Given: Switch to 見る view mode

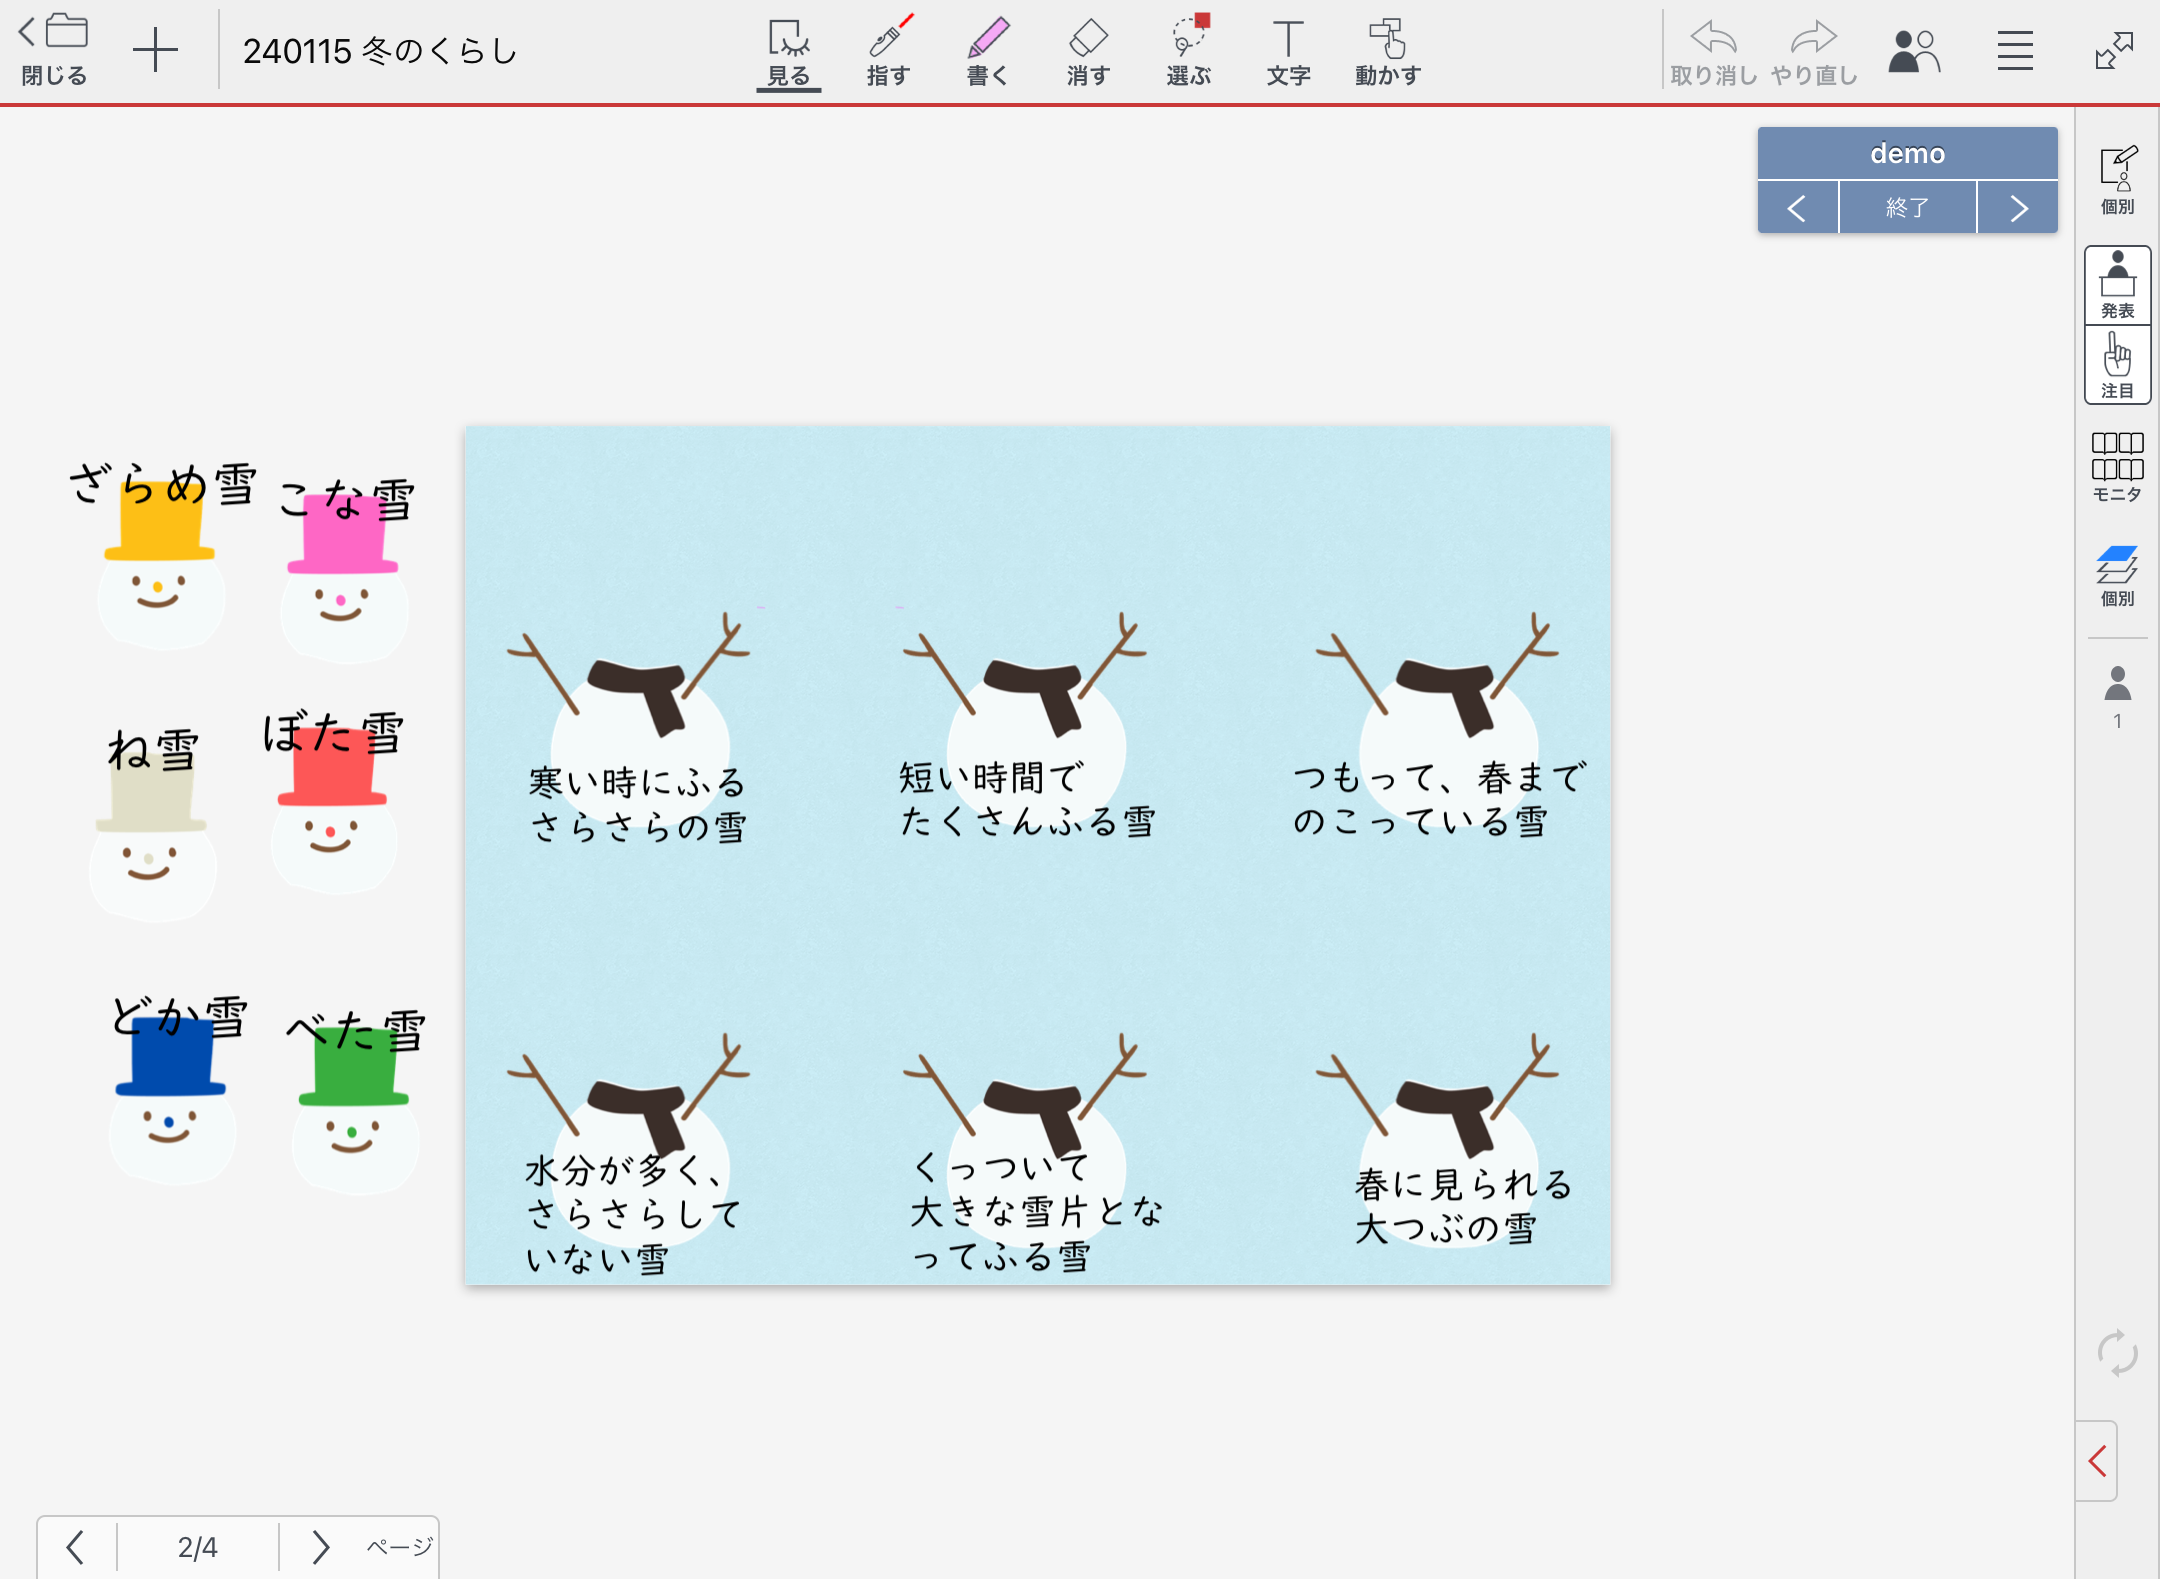Looking at the screenshot, I should coord(788,52).
